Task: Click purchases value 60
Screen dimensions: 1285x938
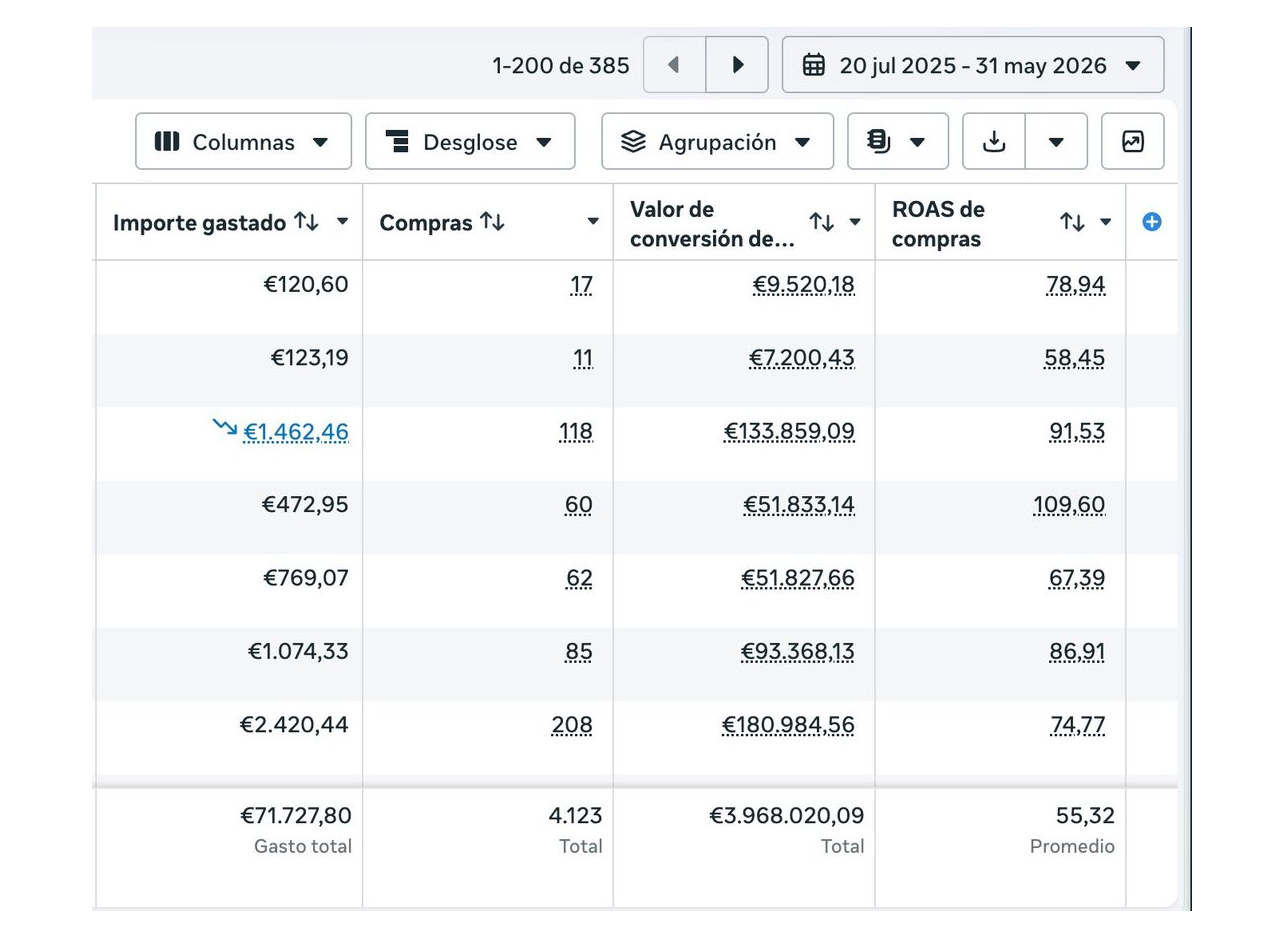Action: click(x=579, y=505)
